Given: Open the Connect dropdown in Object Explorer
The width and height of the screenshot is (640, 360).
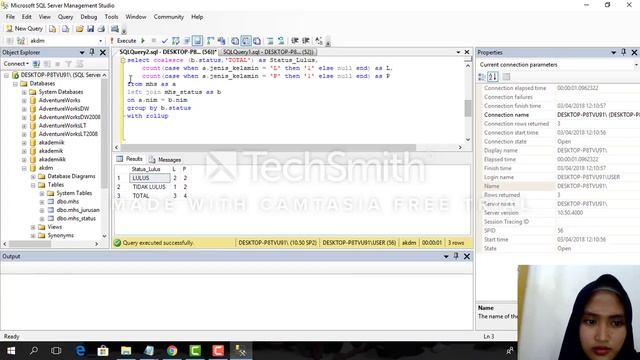Looking at the screenshot, I should (x=16, y=64).
